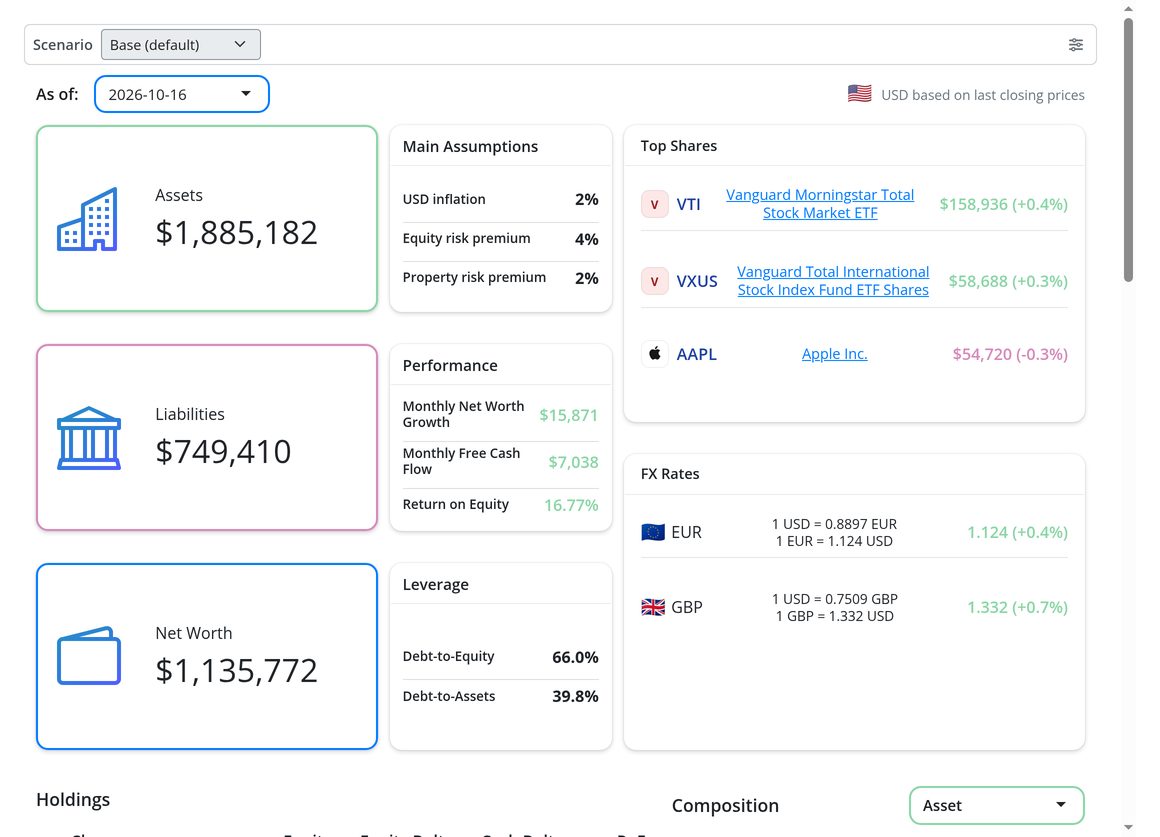The image size is (1160, 837).
Task: Click the Leverage panel heading
Action: pos(436,585)
